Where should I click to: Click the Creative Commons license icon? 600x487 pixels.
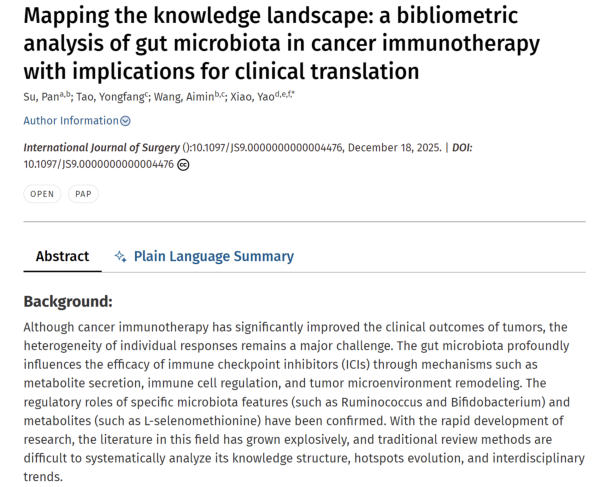(183, 165)
